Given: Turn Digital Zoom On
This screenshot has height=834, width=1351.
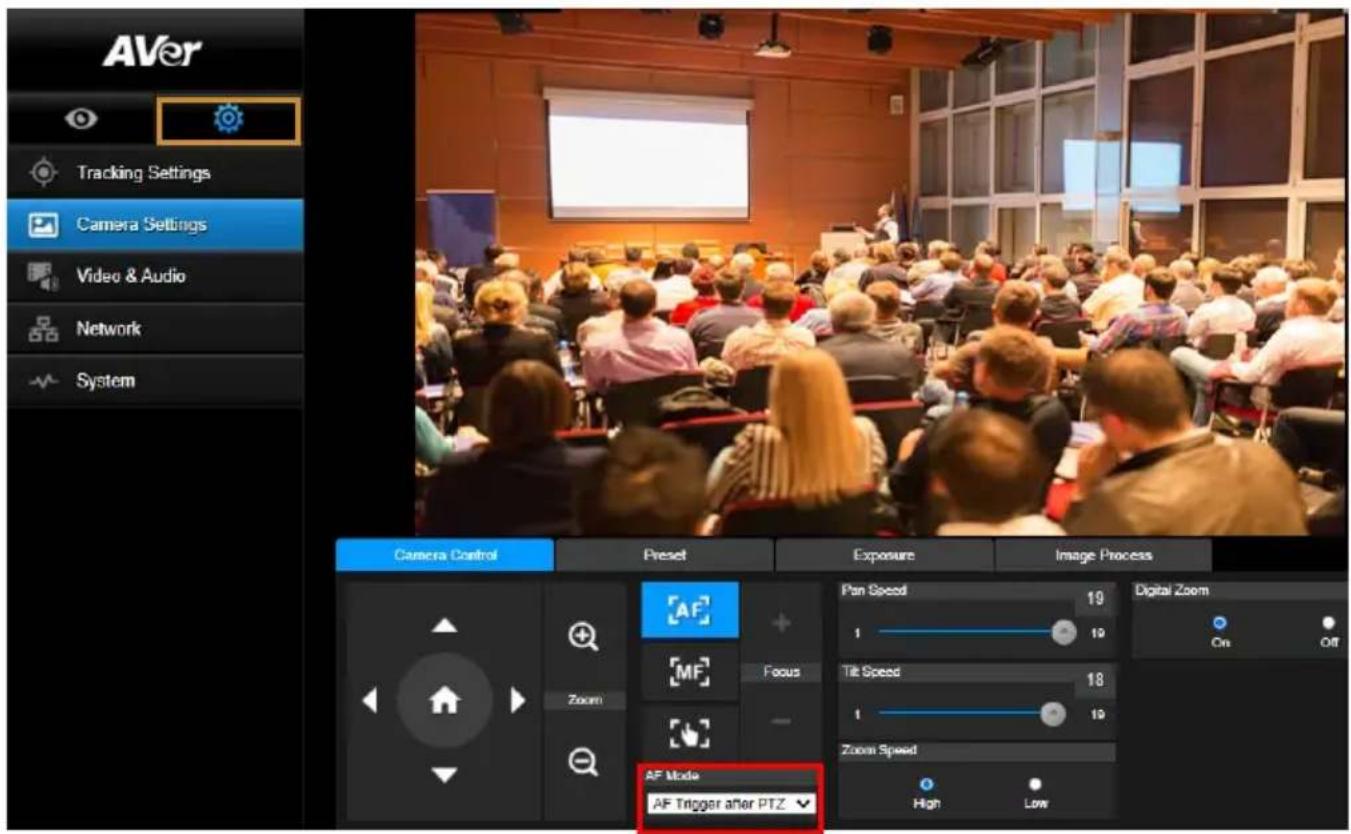Looking at the screenshot, I should pyautogui.click(x=1220, y=622).
